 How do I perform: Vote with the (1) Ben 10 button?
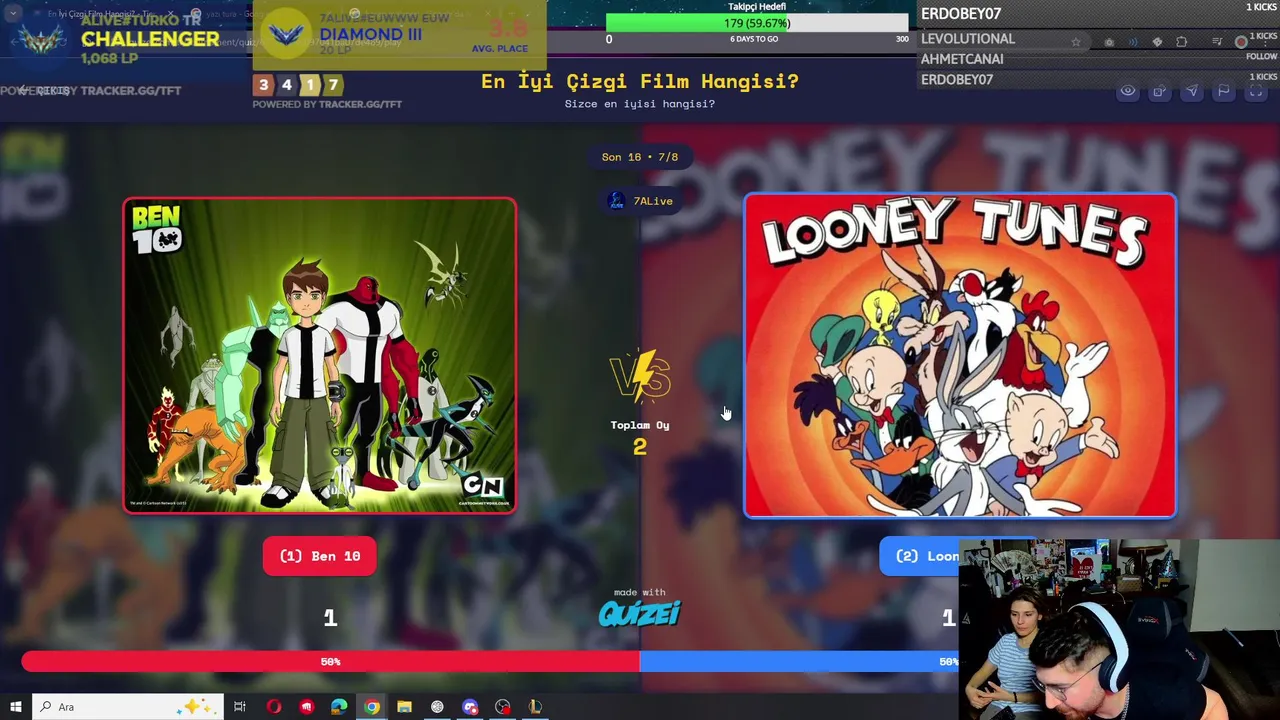click(320, 556)
